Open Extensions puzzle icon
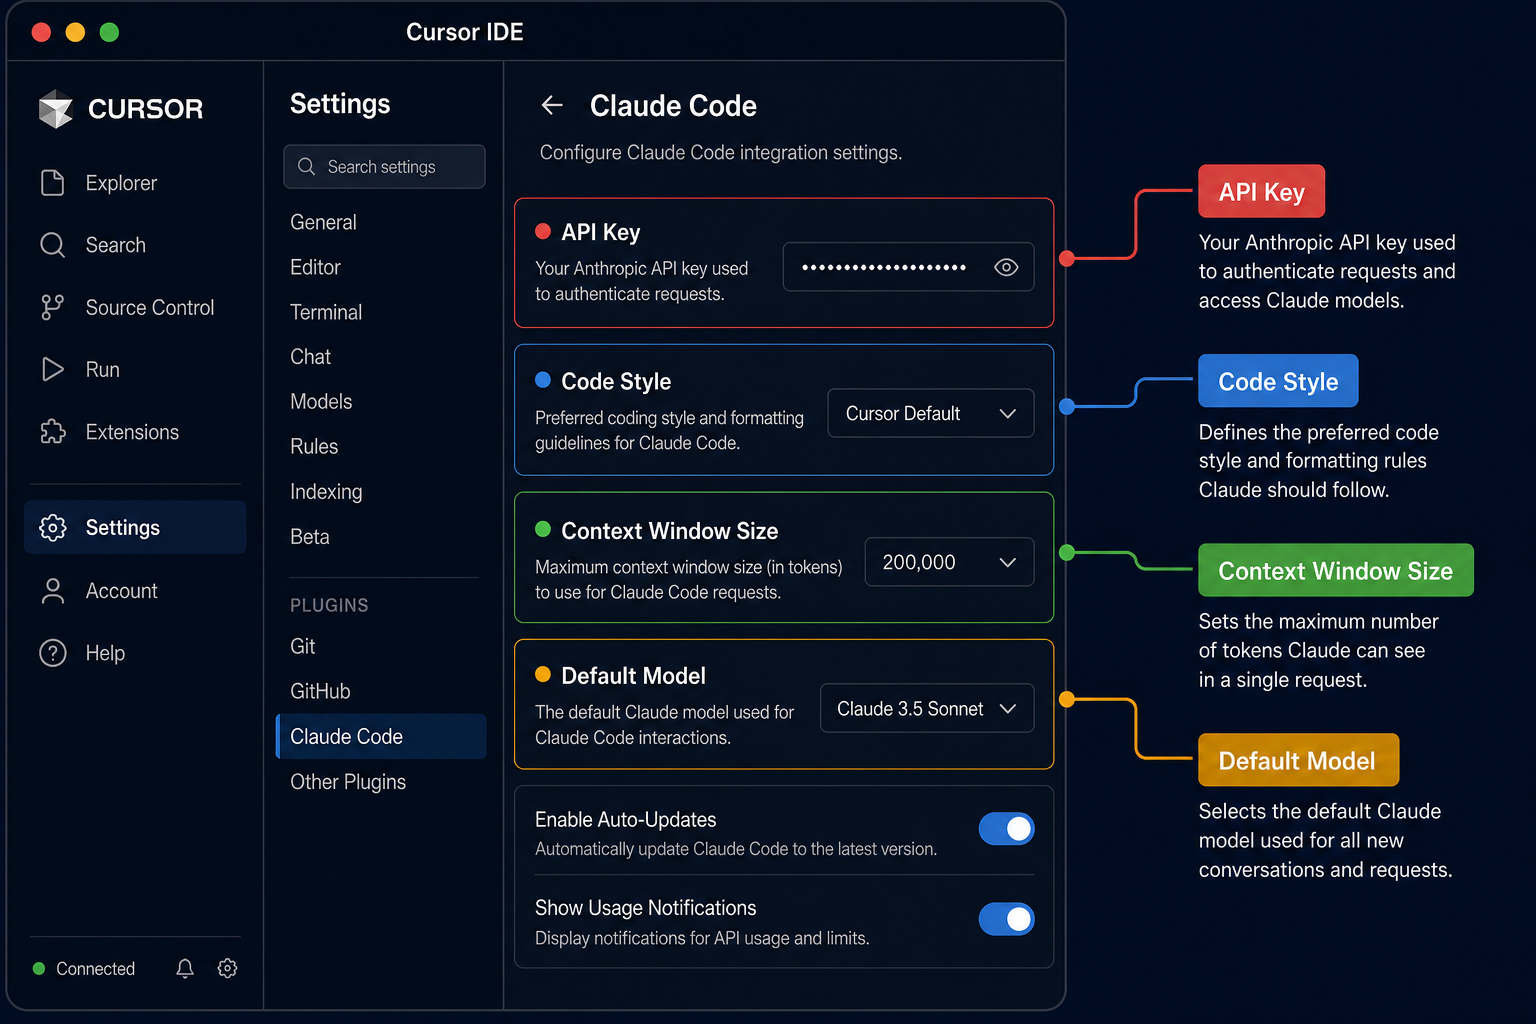The image size is (1536, 1024). coord(52,432)
